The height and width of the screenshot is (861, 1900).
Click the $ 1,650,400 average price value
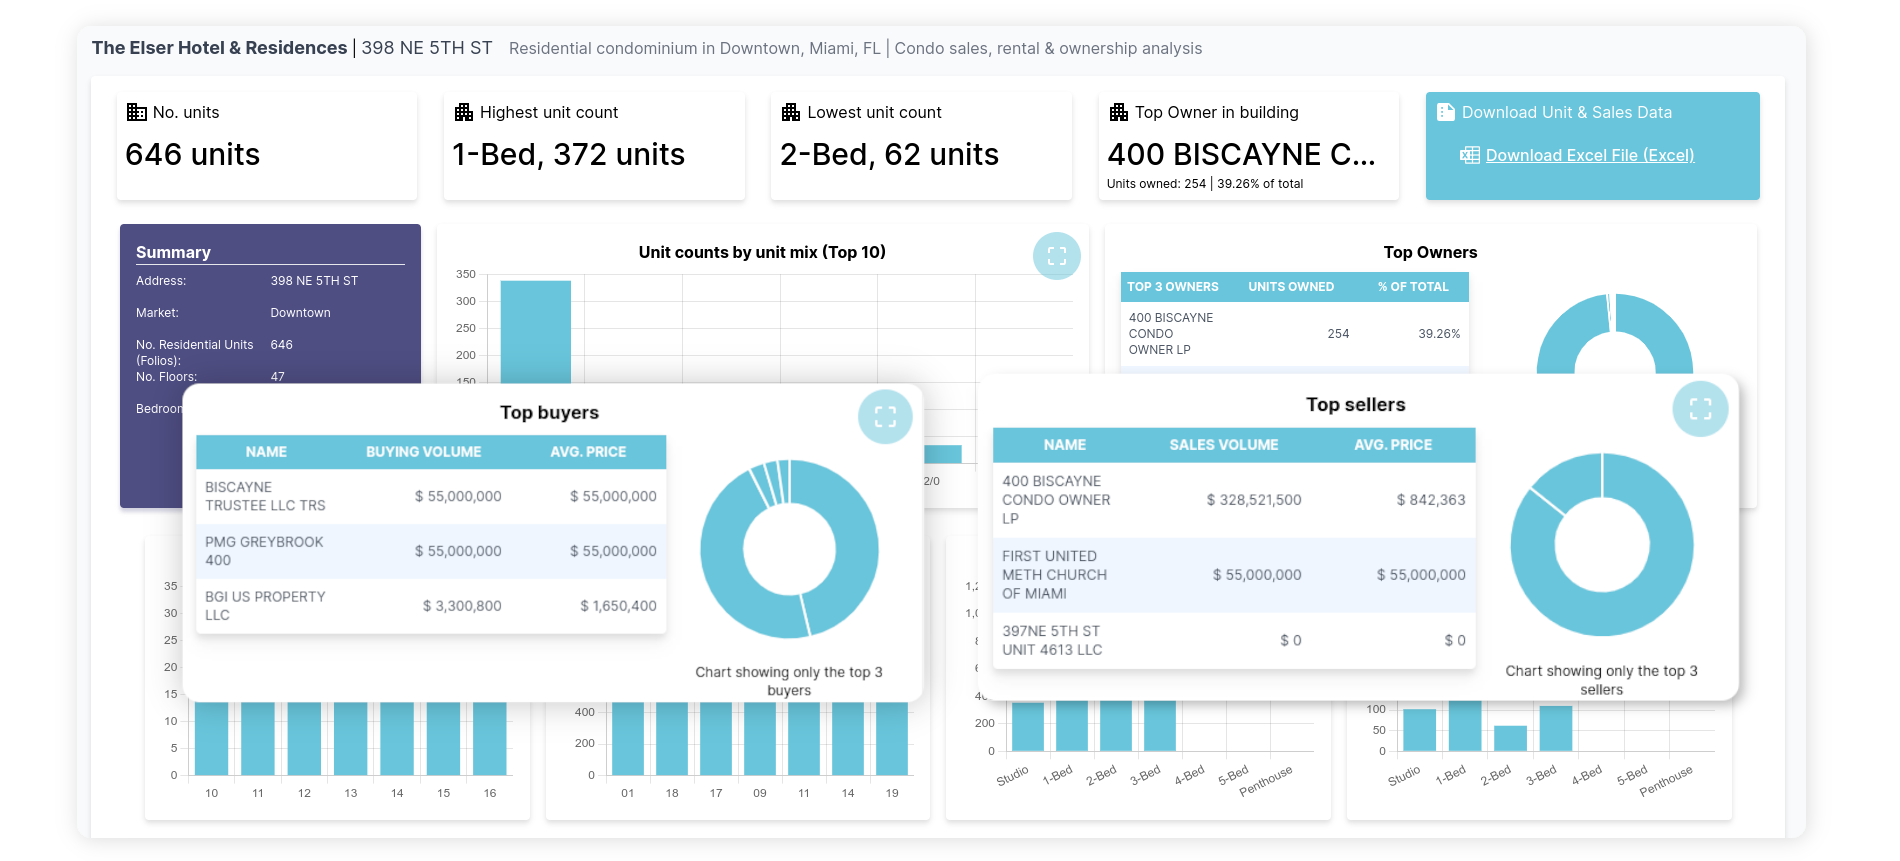618,606
